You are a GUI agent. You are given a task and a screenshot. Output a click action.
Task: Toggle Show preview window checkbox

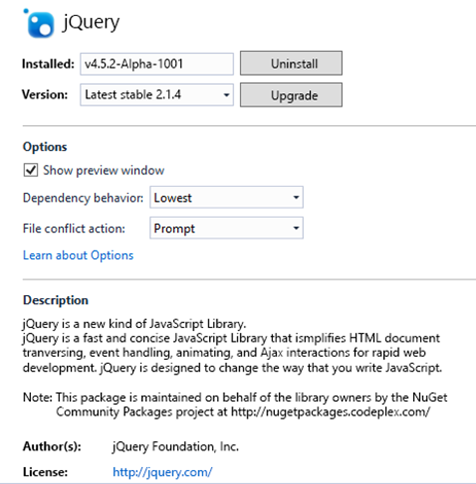(31, 170)
